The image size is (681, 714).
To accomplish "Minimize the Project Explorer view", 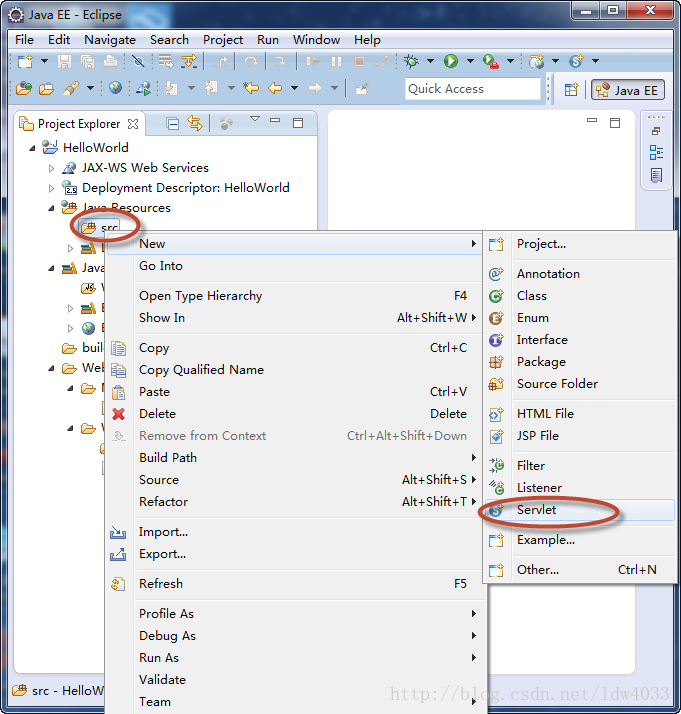I will point(275,120).
